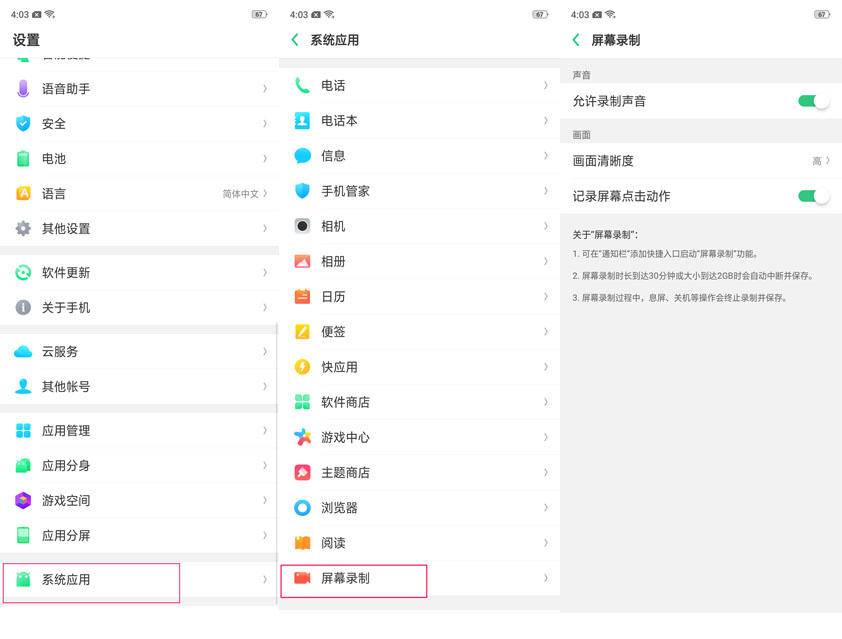Screen dimensions: 842x639
Task: Open the 屏幕录制 entry label
Action: 345,578
